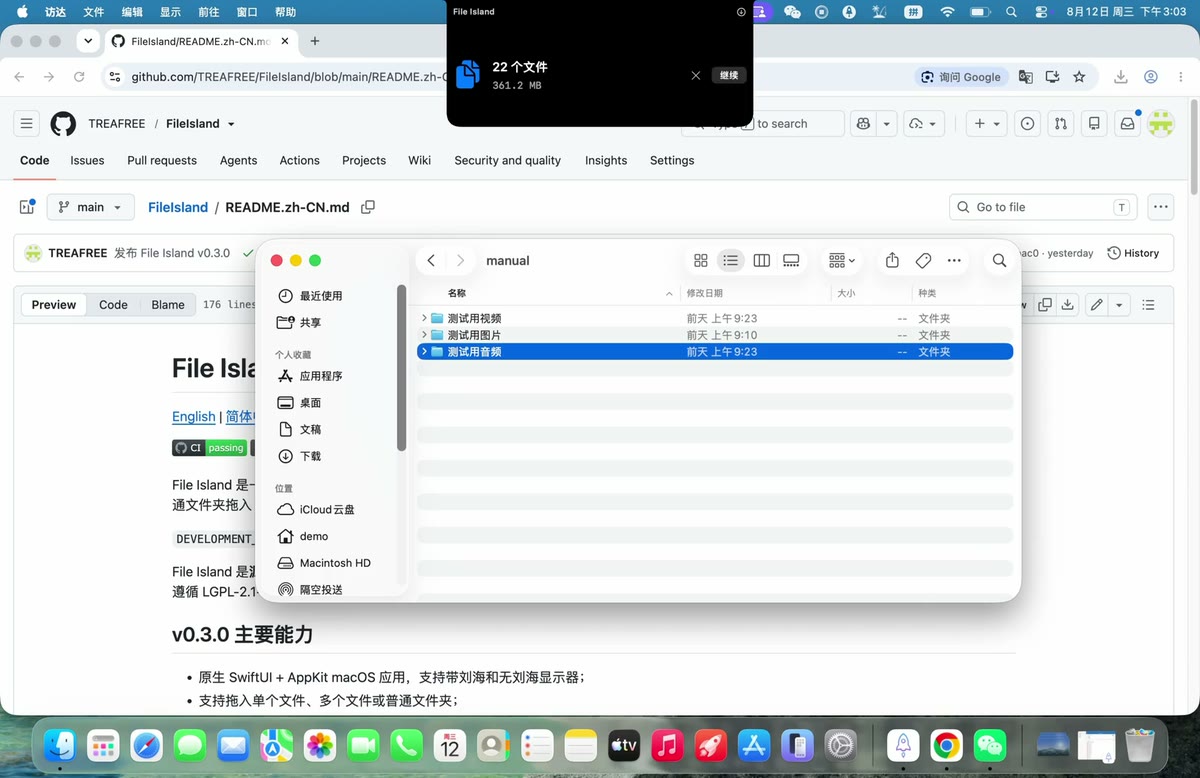Switch to the Actions tab
The width and height of the screenshot is (1200, 778).
(299, 160)
